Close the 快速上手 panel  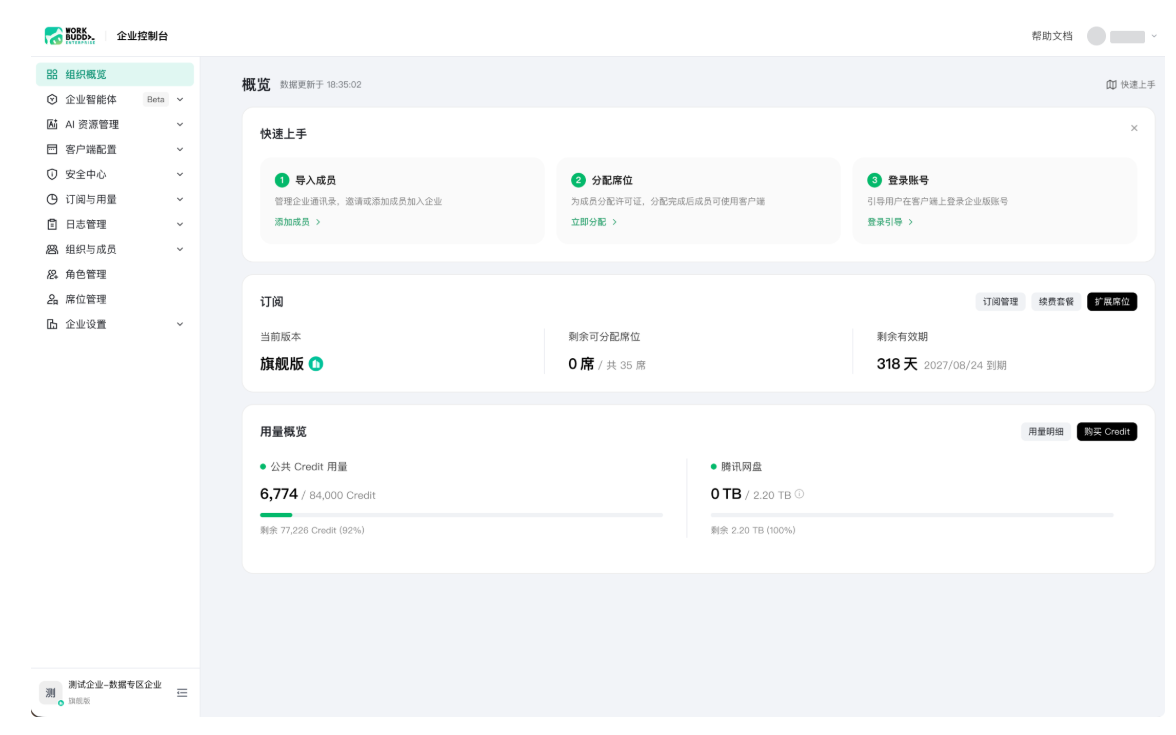pos(1134,128)
